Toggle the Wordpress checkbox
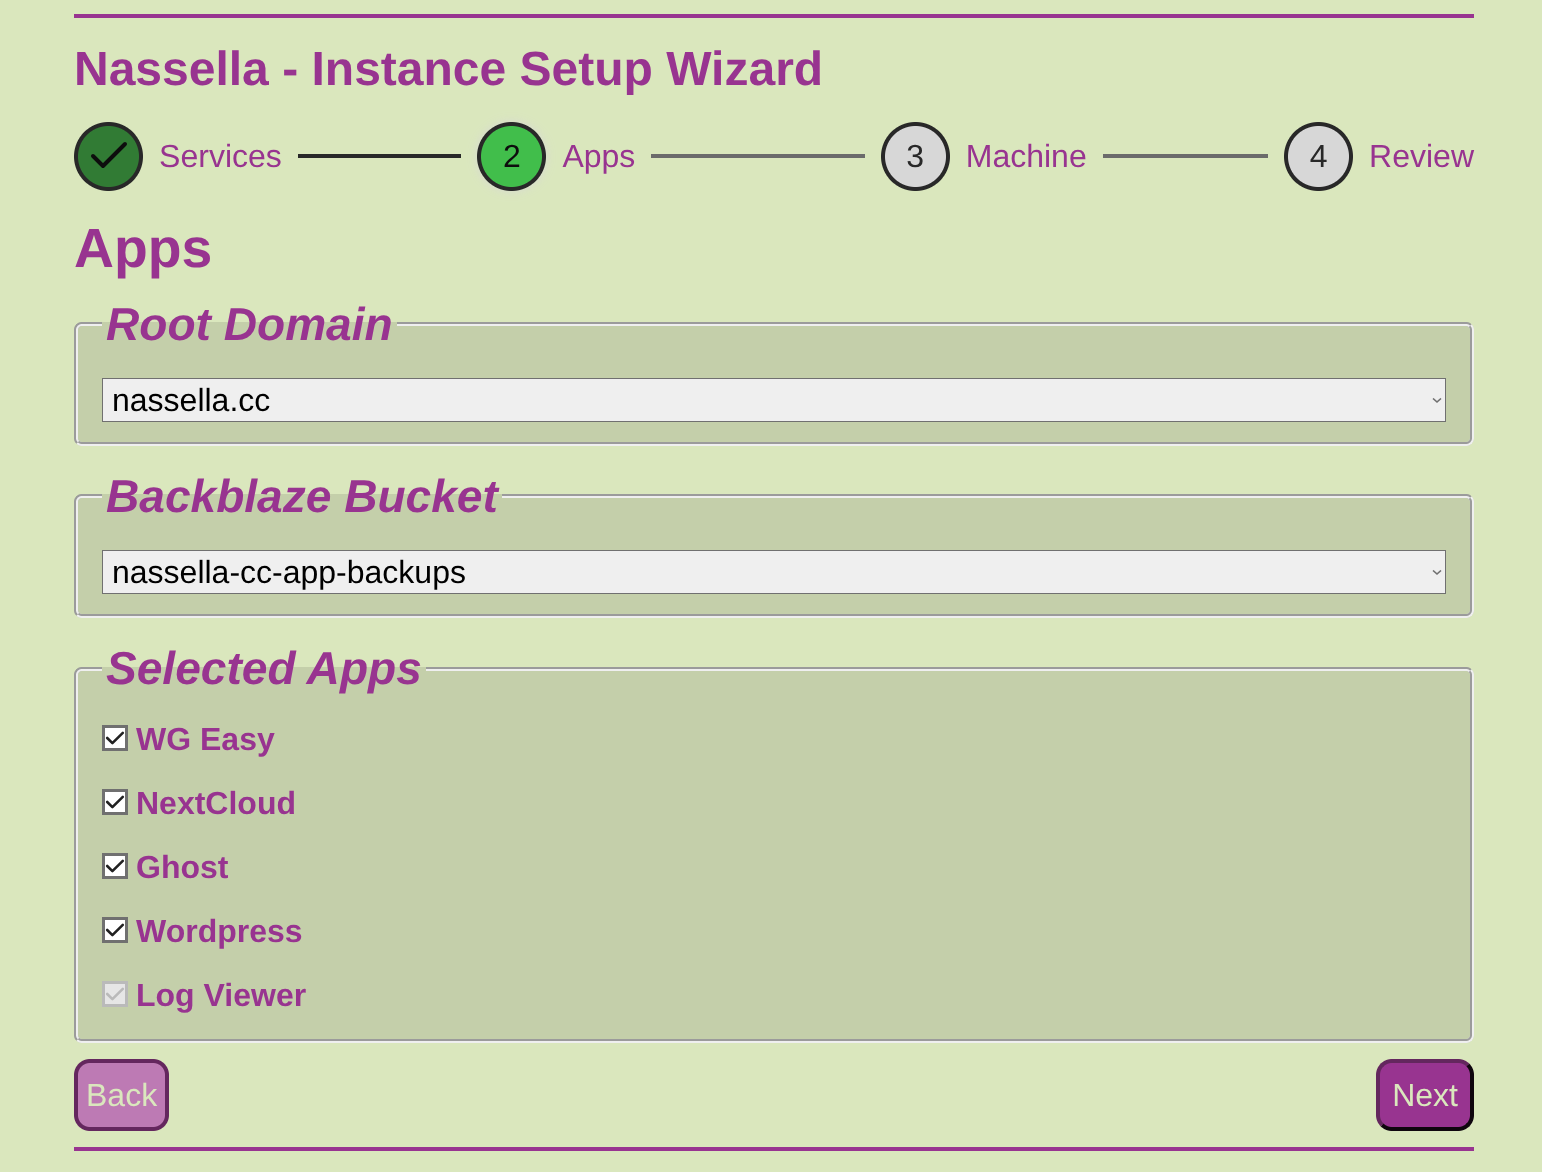This screenshot has height=1172, width=1542. tap(115, 930)
